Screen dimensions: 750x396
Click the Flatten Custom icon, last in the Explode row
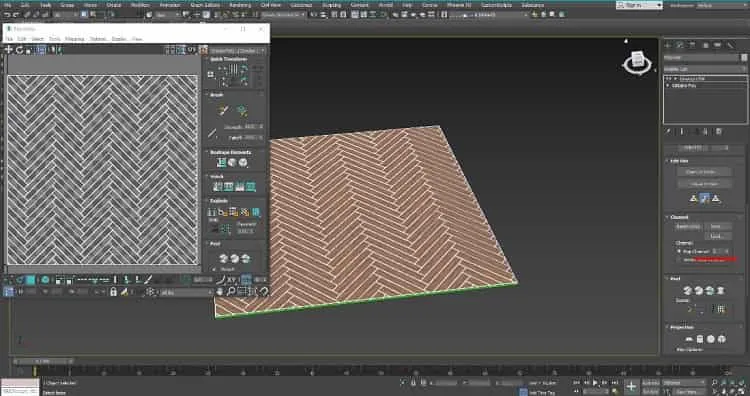point(256,212)
